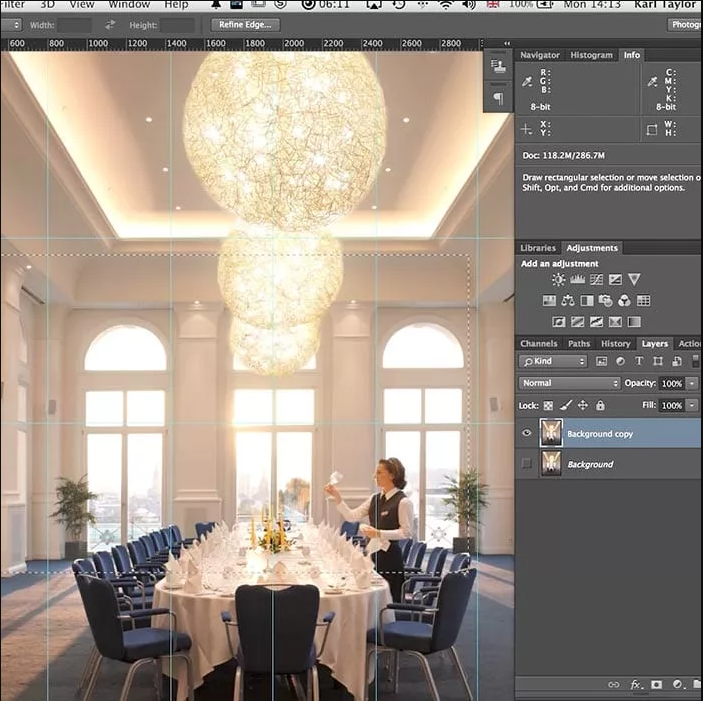Add an Invert adjustment layer

559,322
